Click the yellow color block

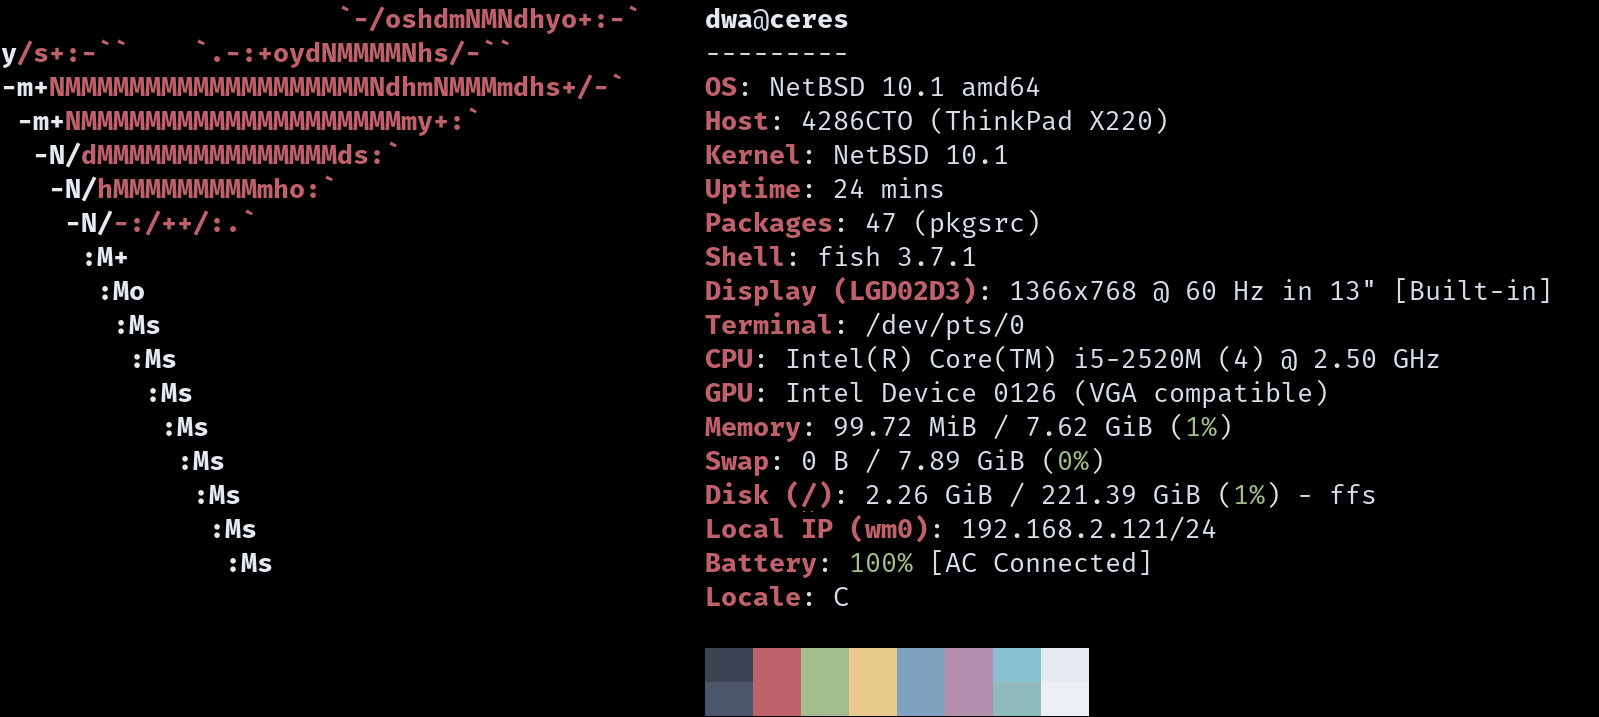click(x=873, y=682)
